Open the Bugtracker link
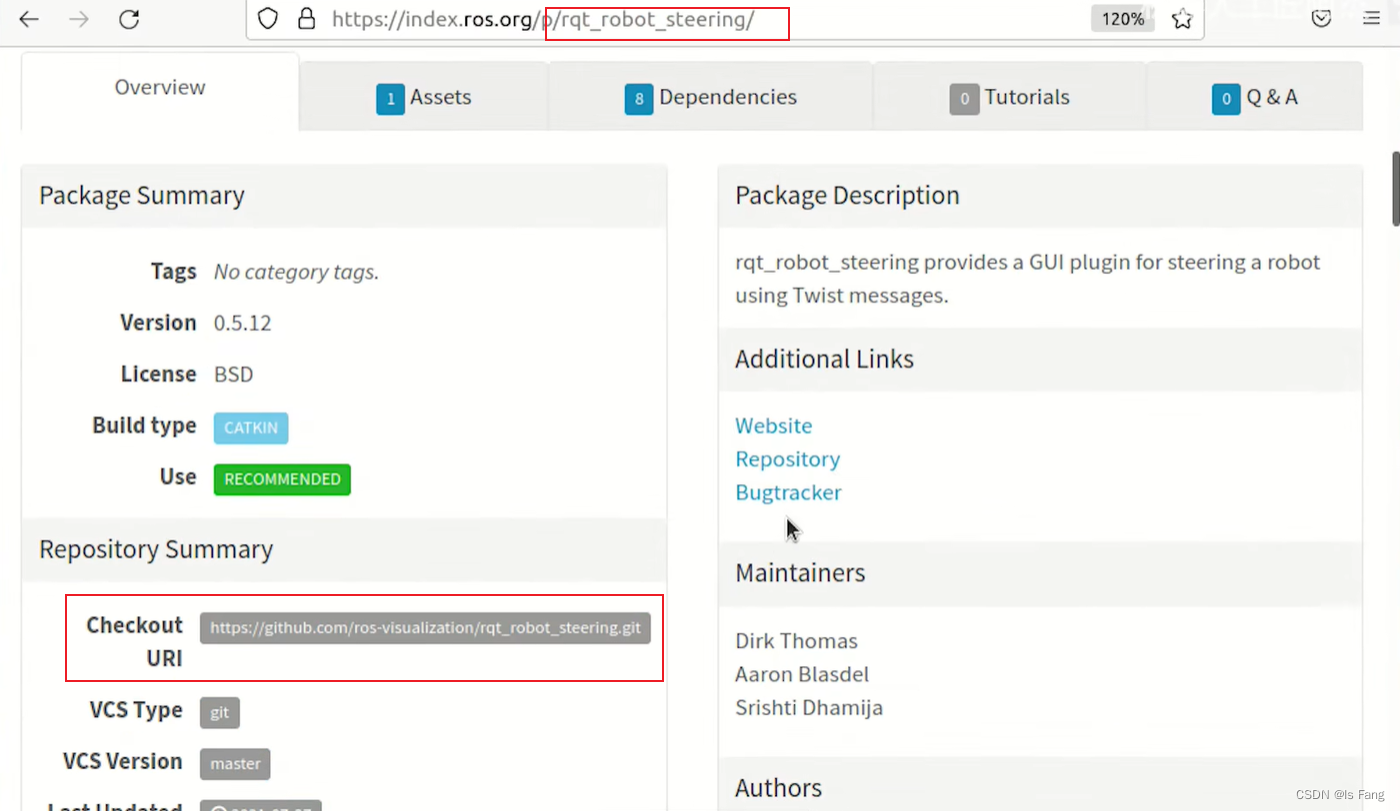The height and width of the screenshot is (811, 1400). (x=788, y=492)
